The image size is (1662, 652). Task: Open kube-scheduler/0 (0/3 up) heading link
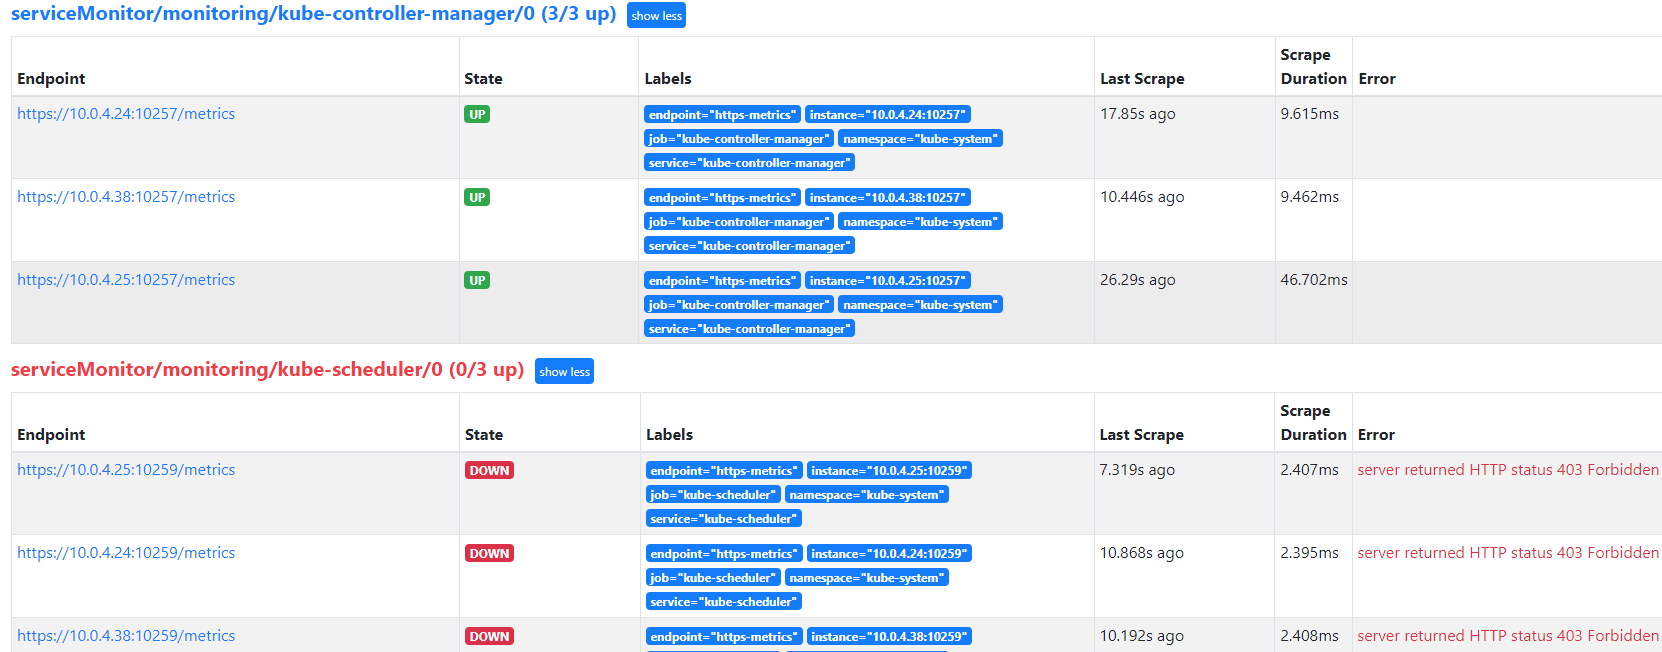coord(267,370)
